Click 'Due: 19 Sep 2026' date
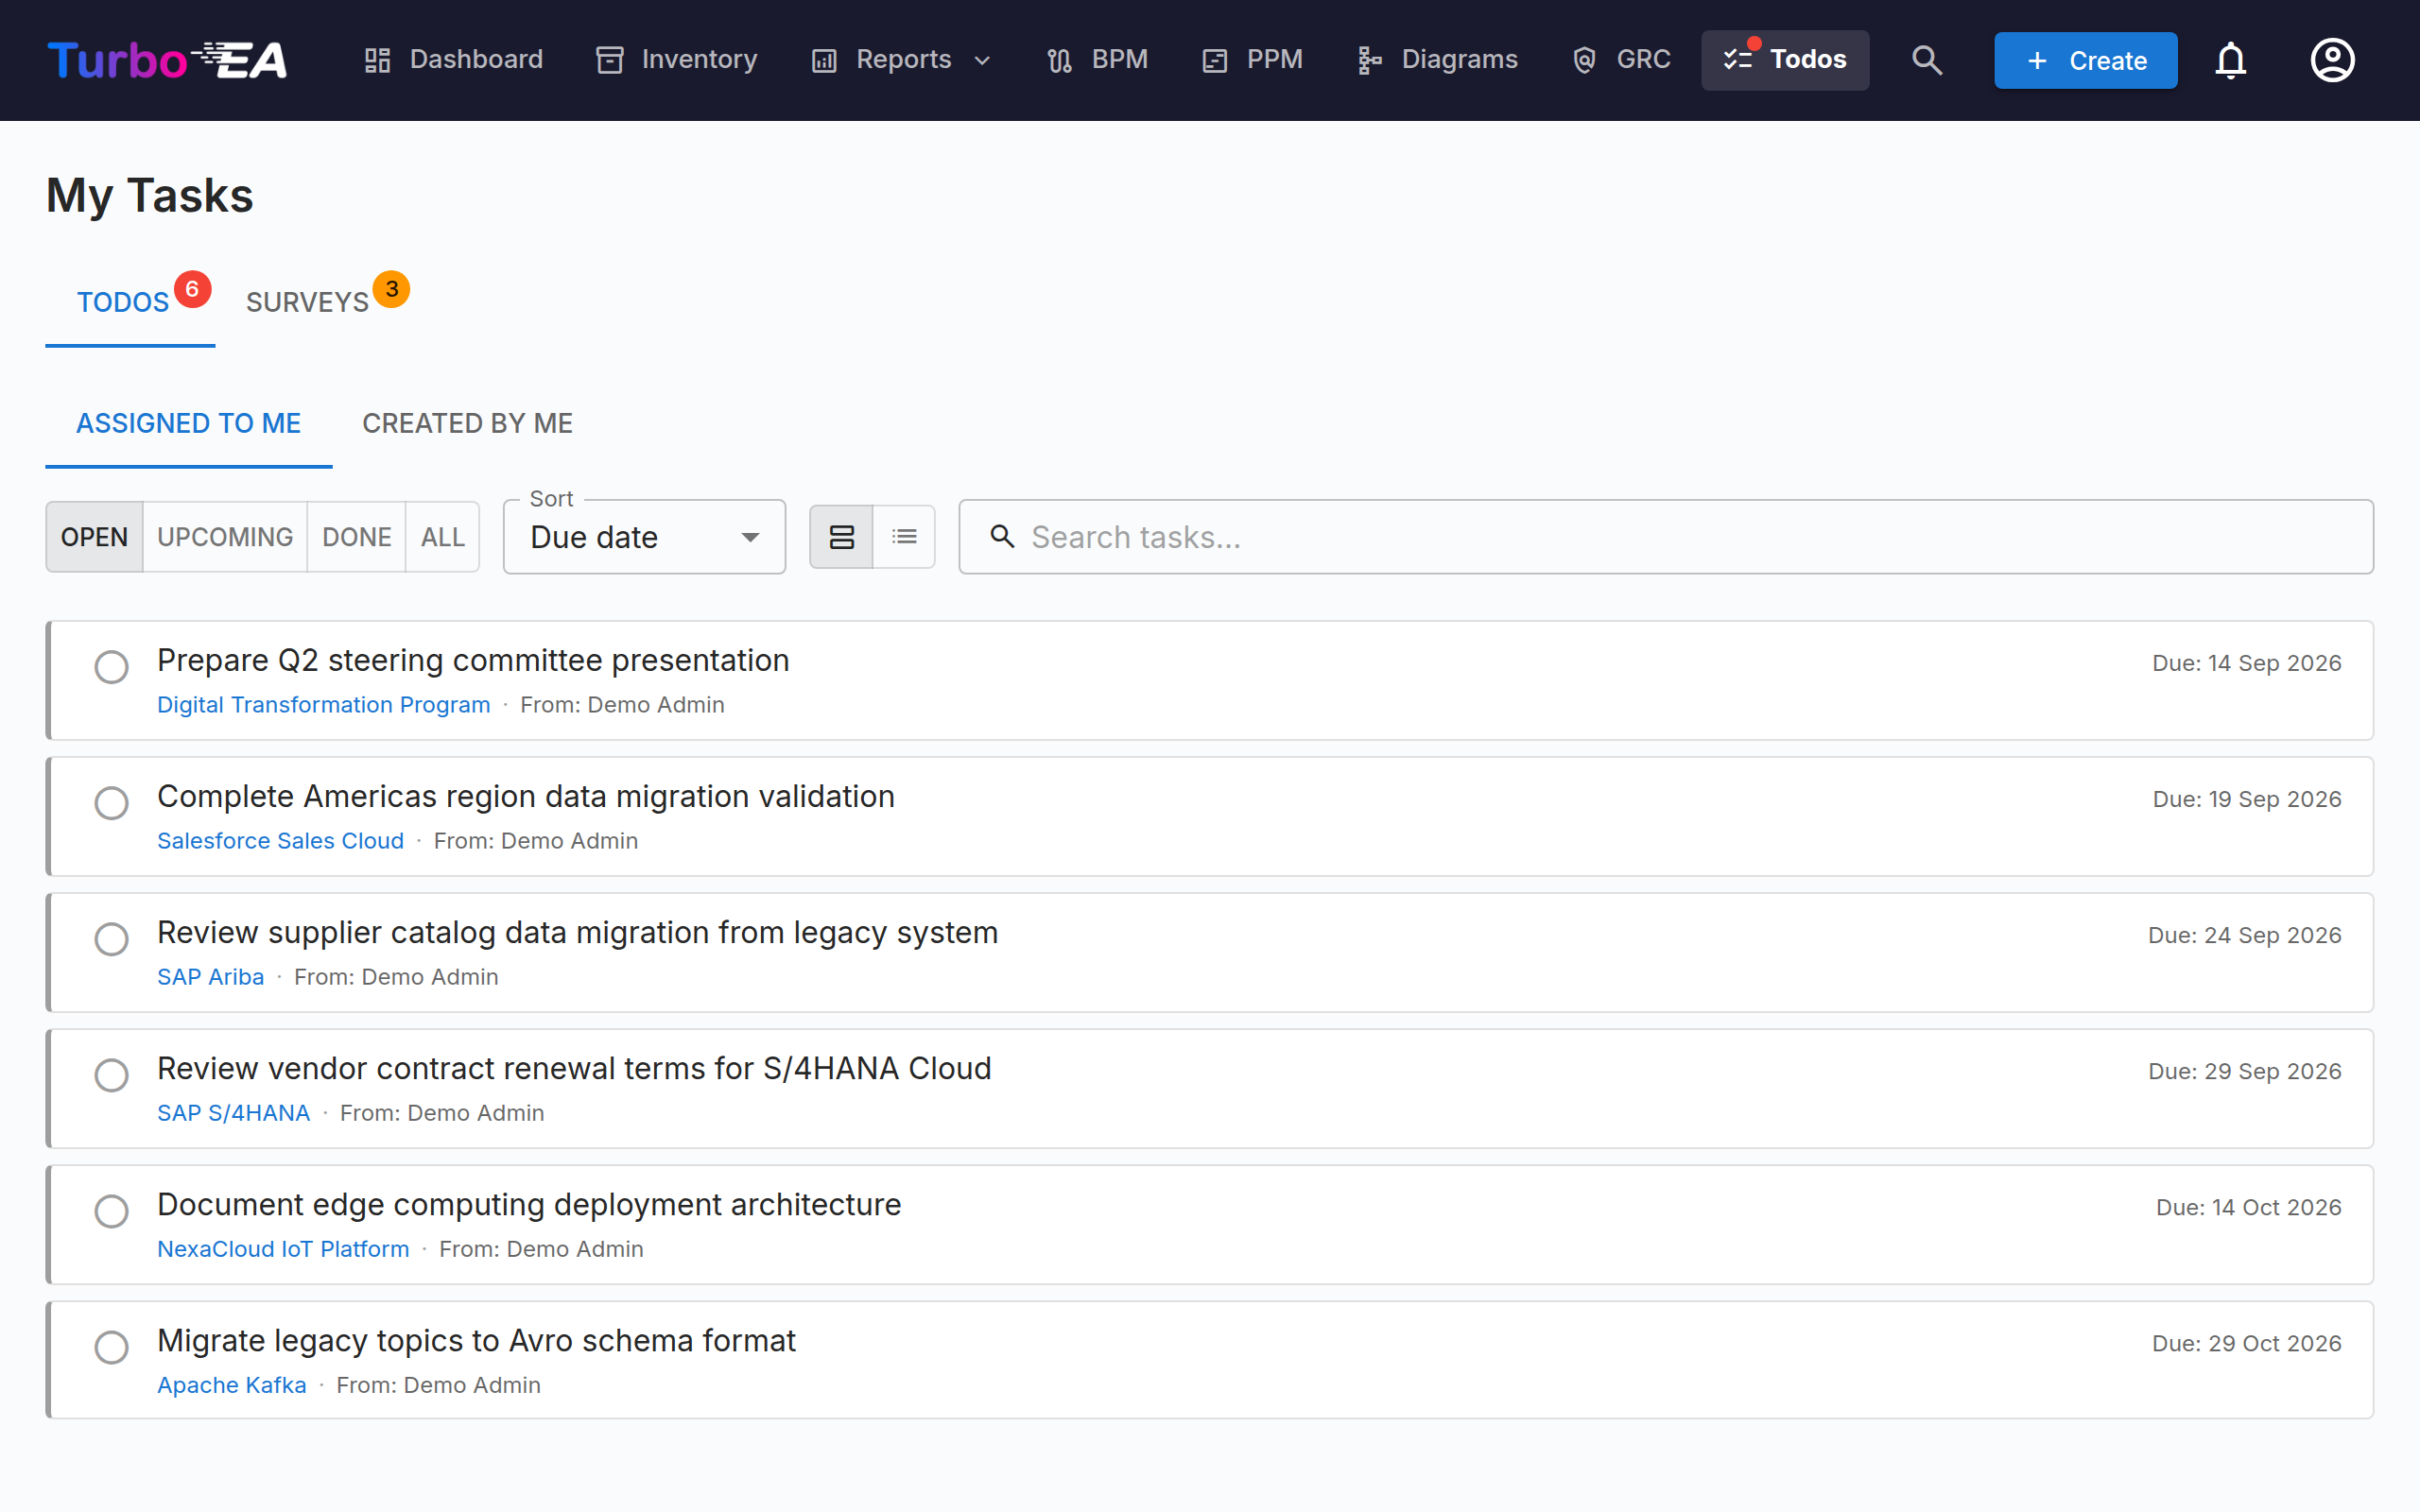 (2246, 799)
